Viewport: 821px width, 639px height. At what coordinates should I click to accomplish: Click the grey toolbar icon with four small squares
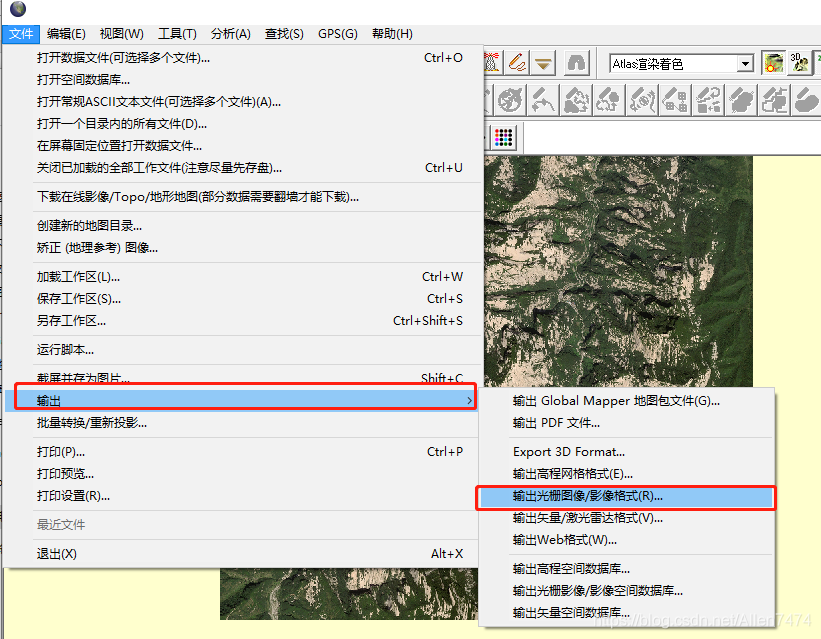[x=676, y=100]
